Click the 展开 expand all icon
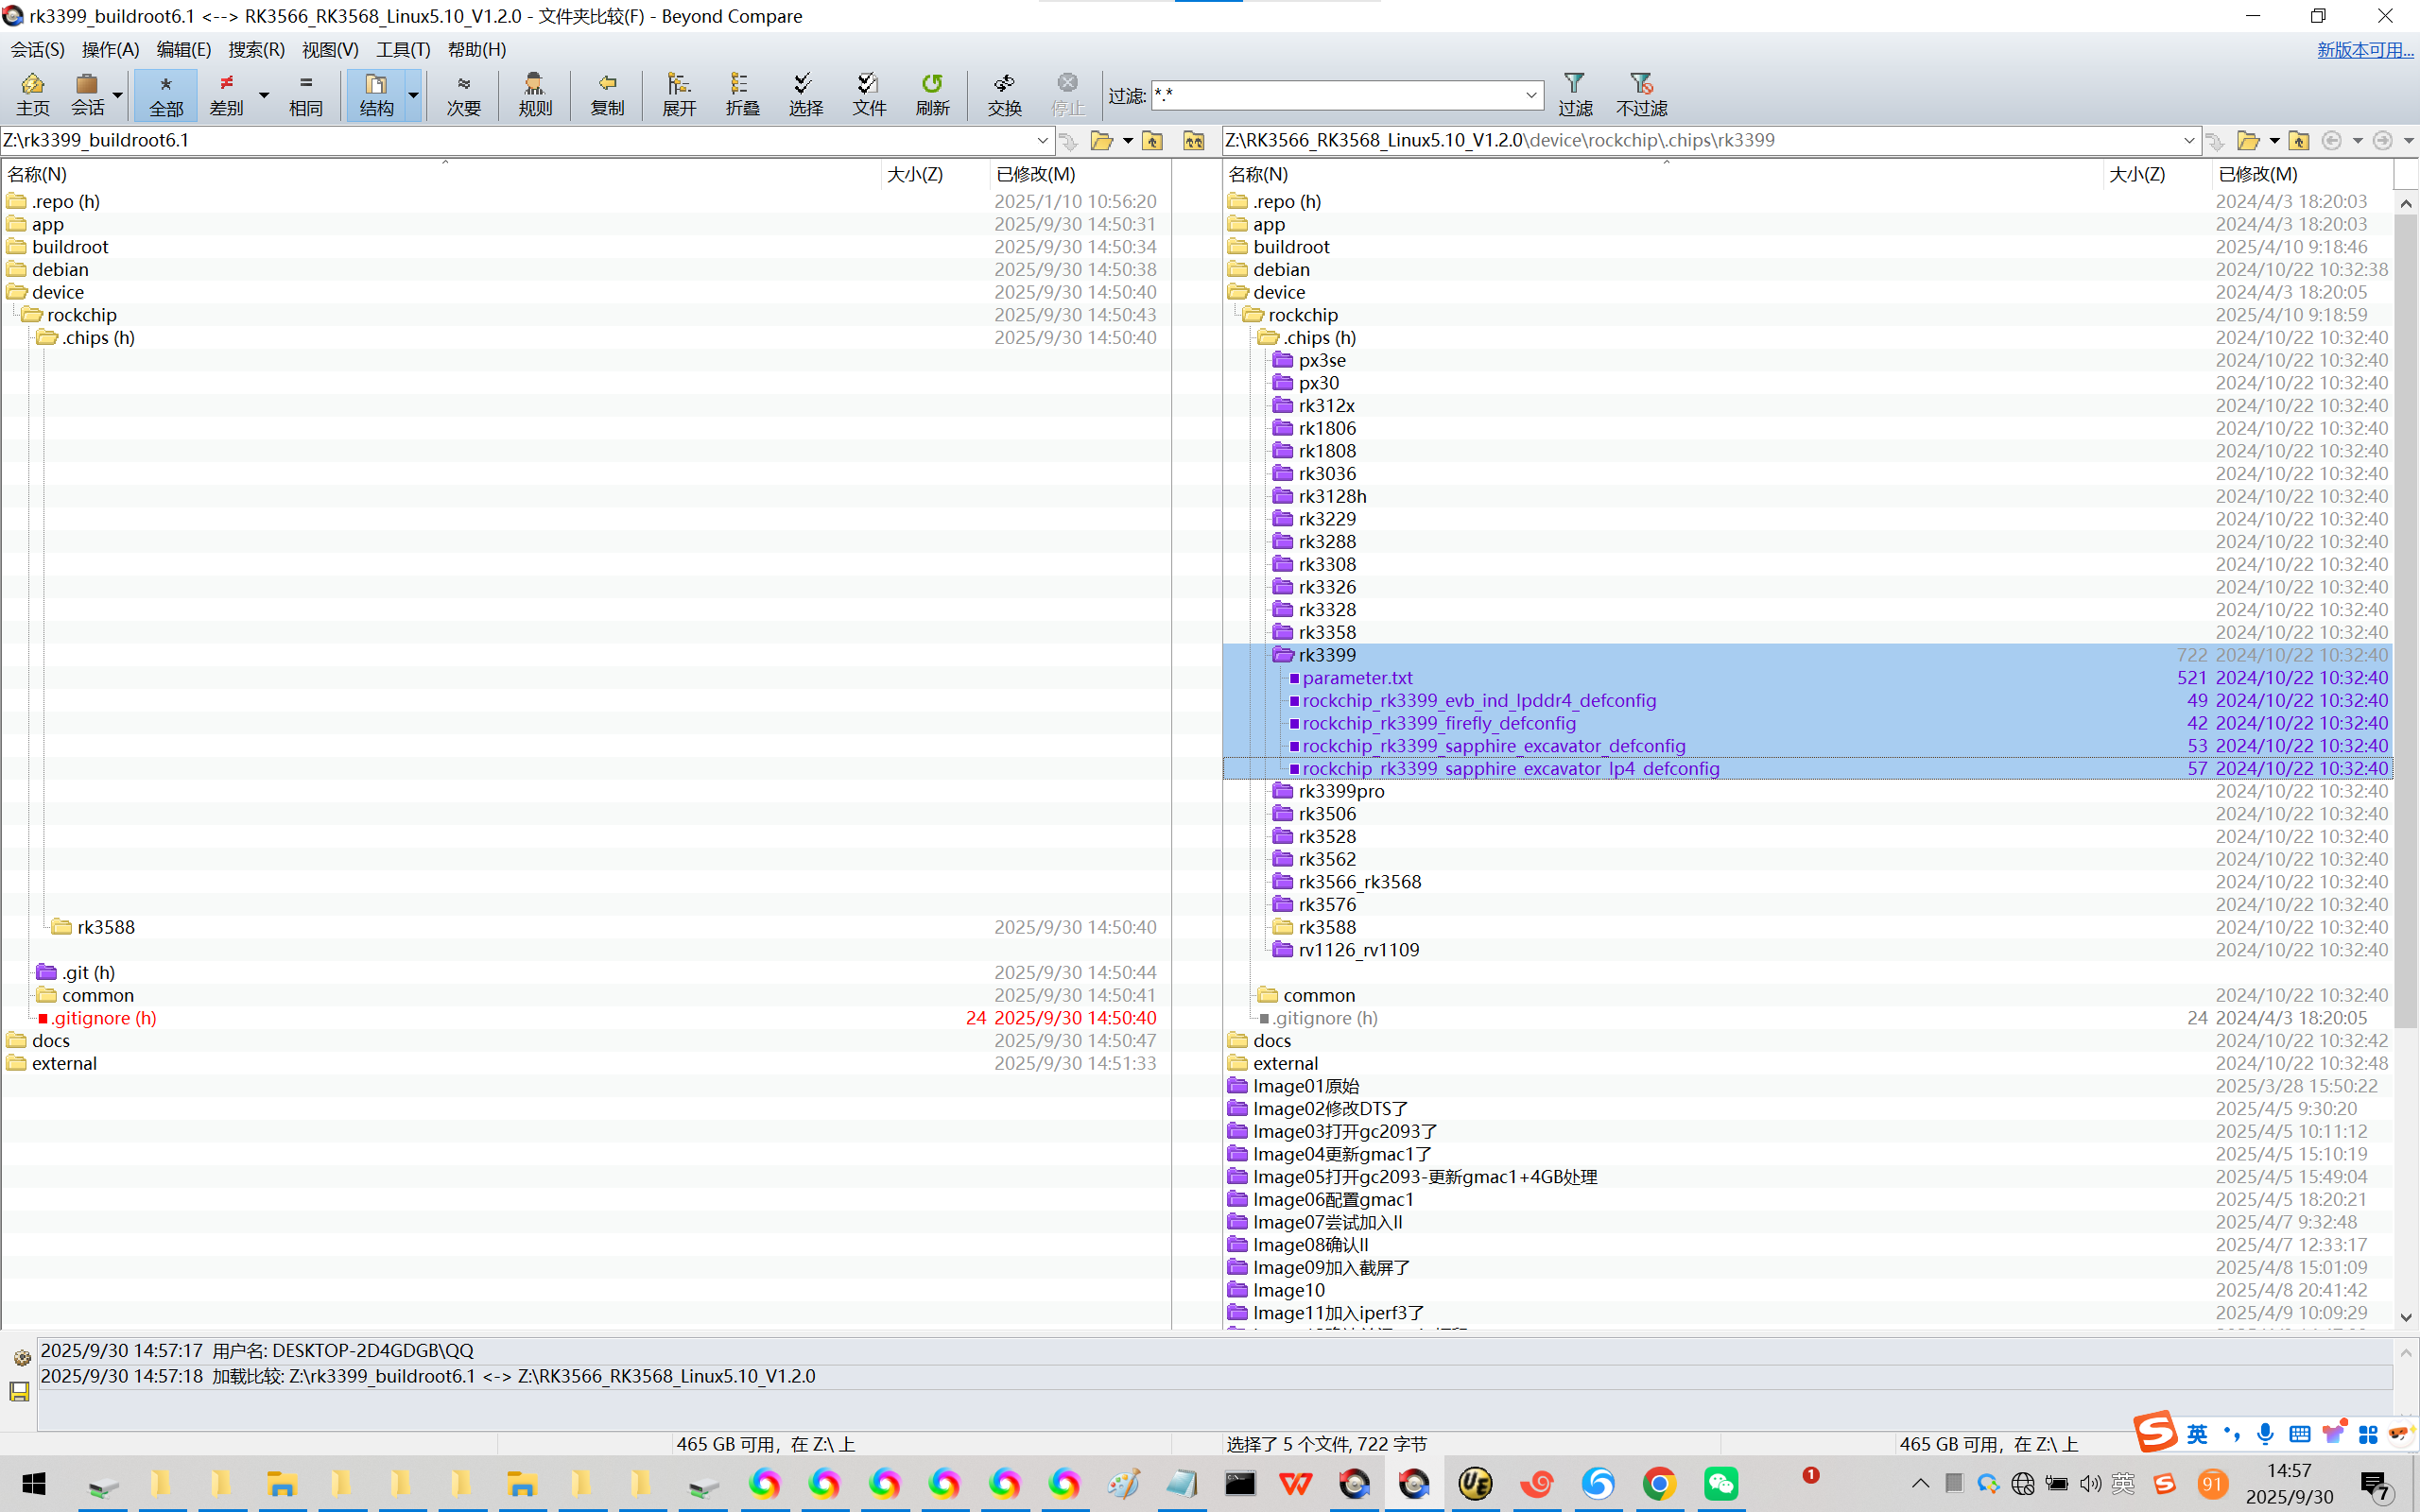The image size is (2420, 1512). [x=678, y=94]
